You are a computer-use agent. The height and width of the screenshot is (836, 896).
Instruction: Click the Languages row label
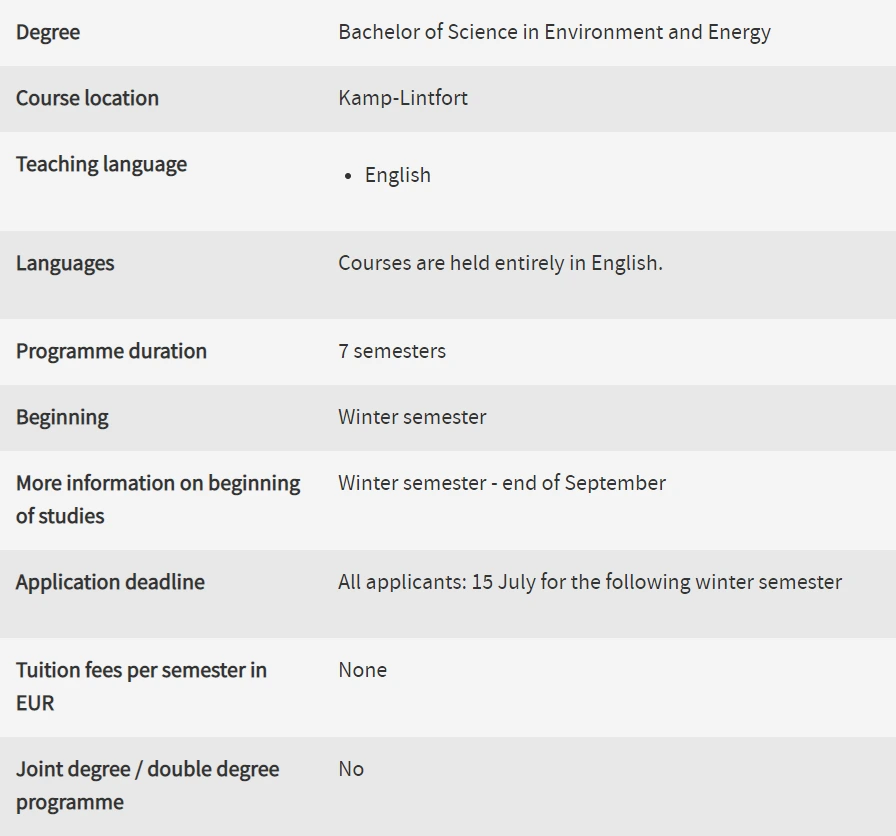[65, 263]
